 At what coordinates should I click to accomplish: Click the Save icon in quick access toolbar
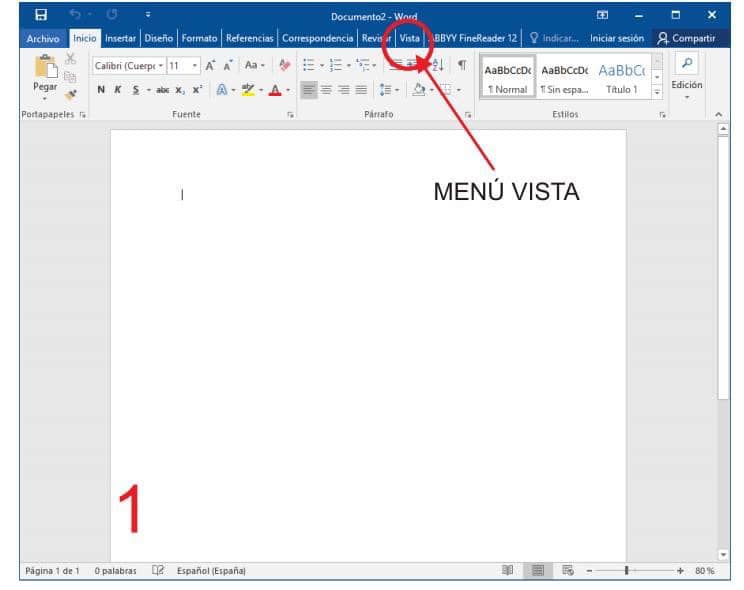[41, 15]
